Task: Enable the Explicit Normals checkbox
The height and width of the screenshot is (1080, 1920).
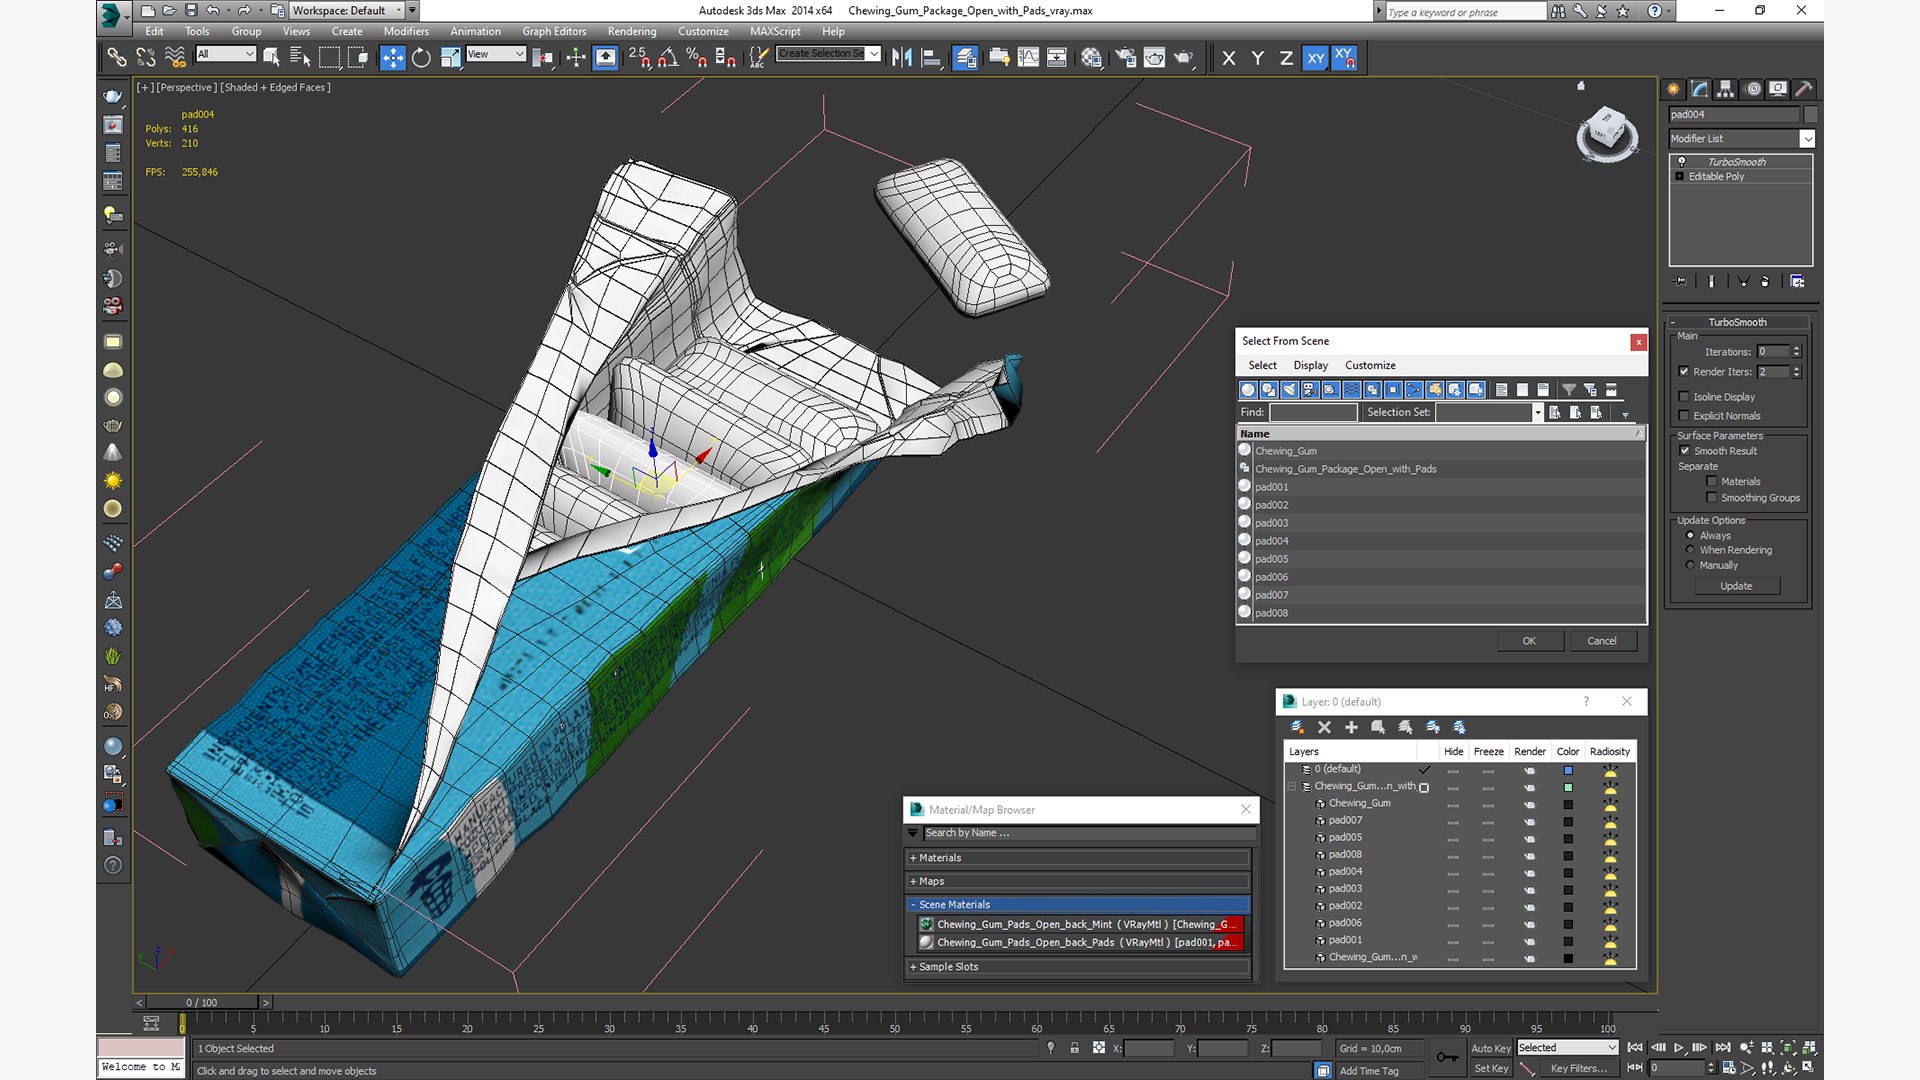Action: click(1684, 416)
